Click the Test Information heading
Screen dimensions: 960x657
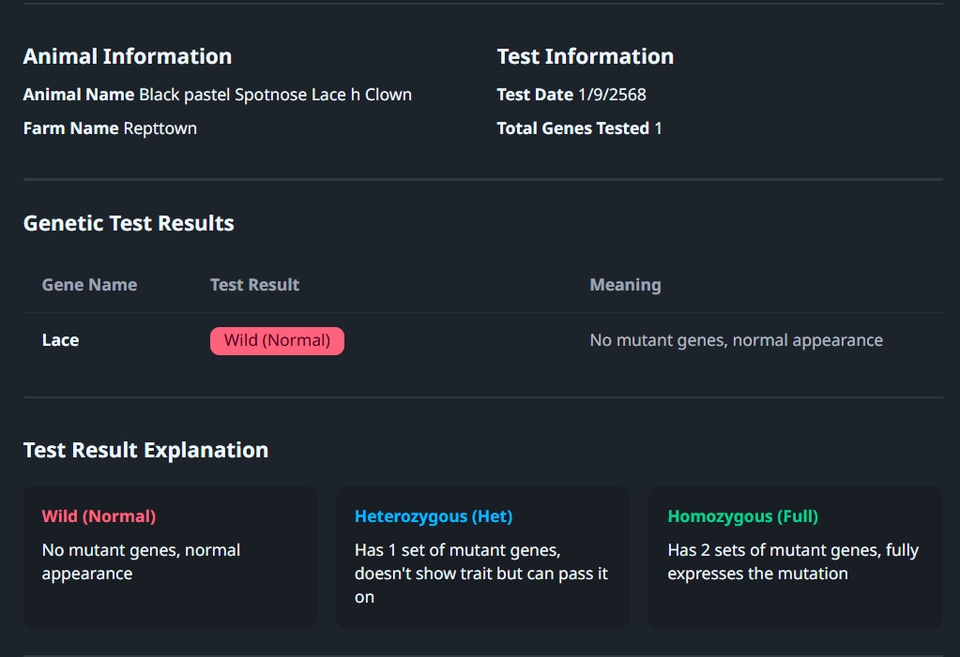(585, 57)
